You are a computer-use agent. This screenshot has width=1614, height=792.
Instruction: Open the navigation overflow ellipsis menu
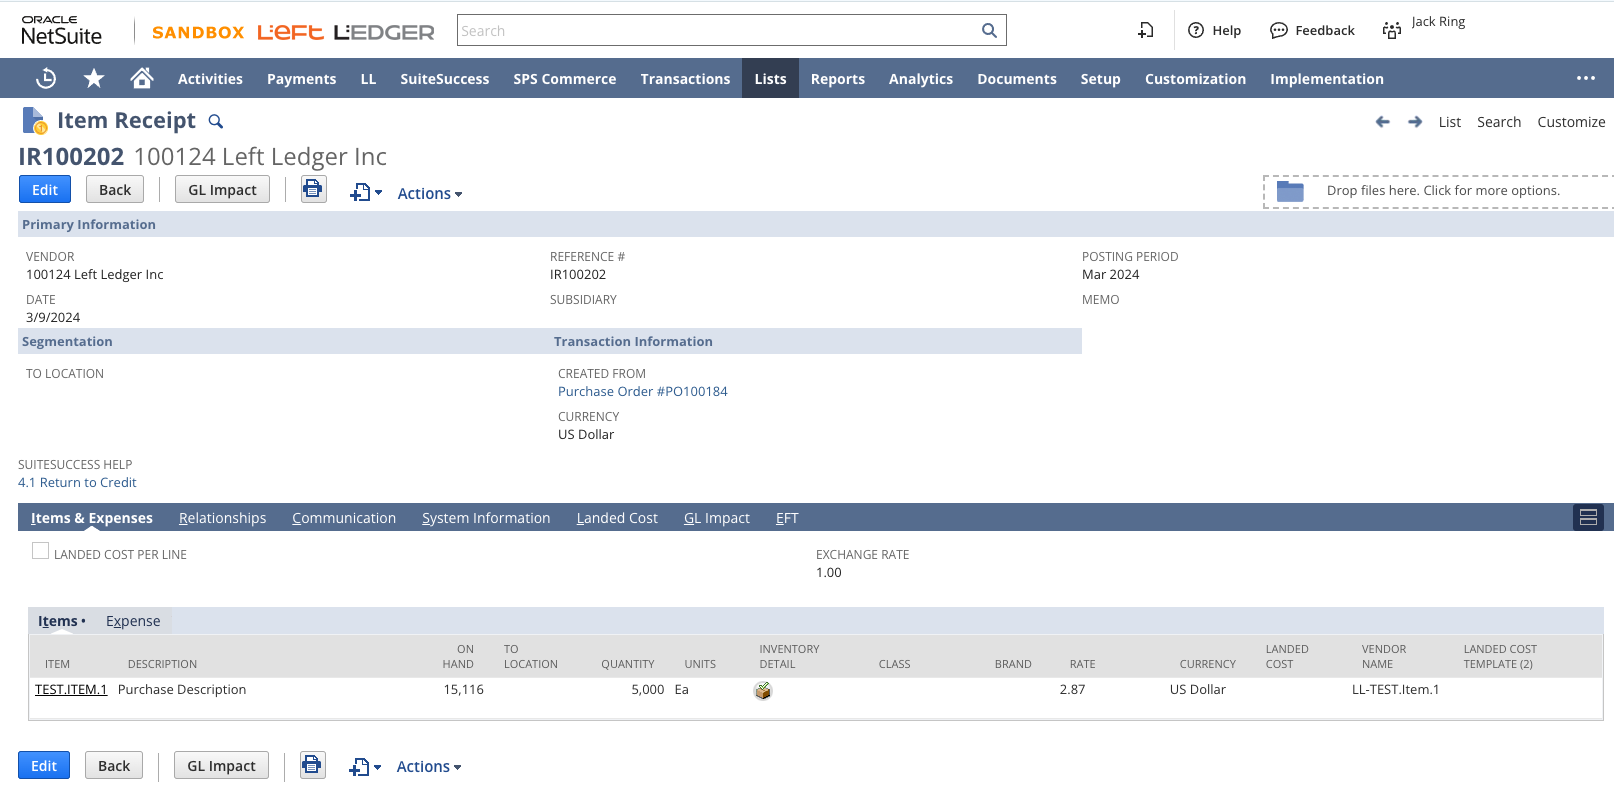[x=1586, y=78]
